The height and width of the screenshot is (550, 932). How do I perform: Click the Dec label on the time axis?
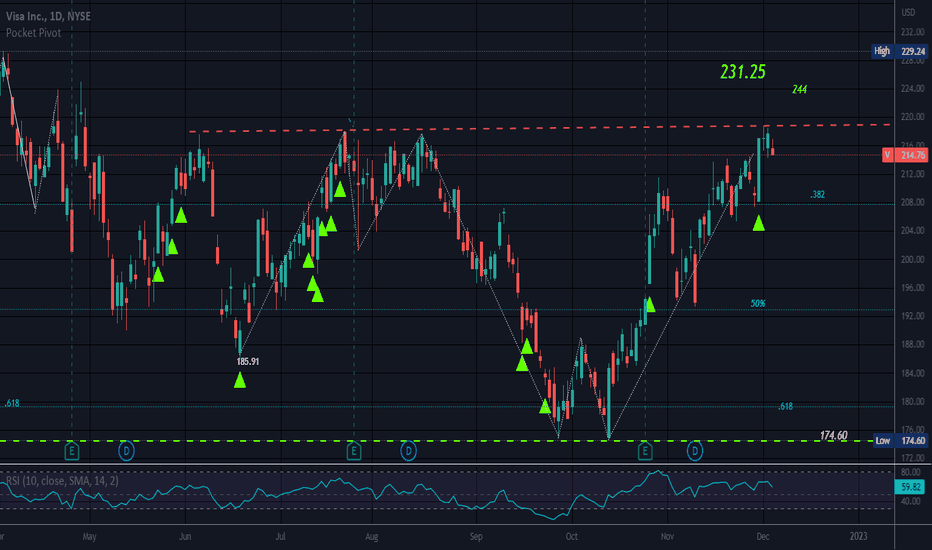(763, 536)
